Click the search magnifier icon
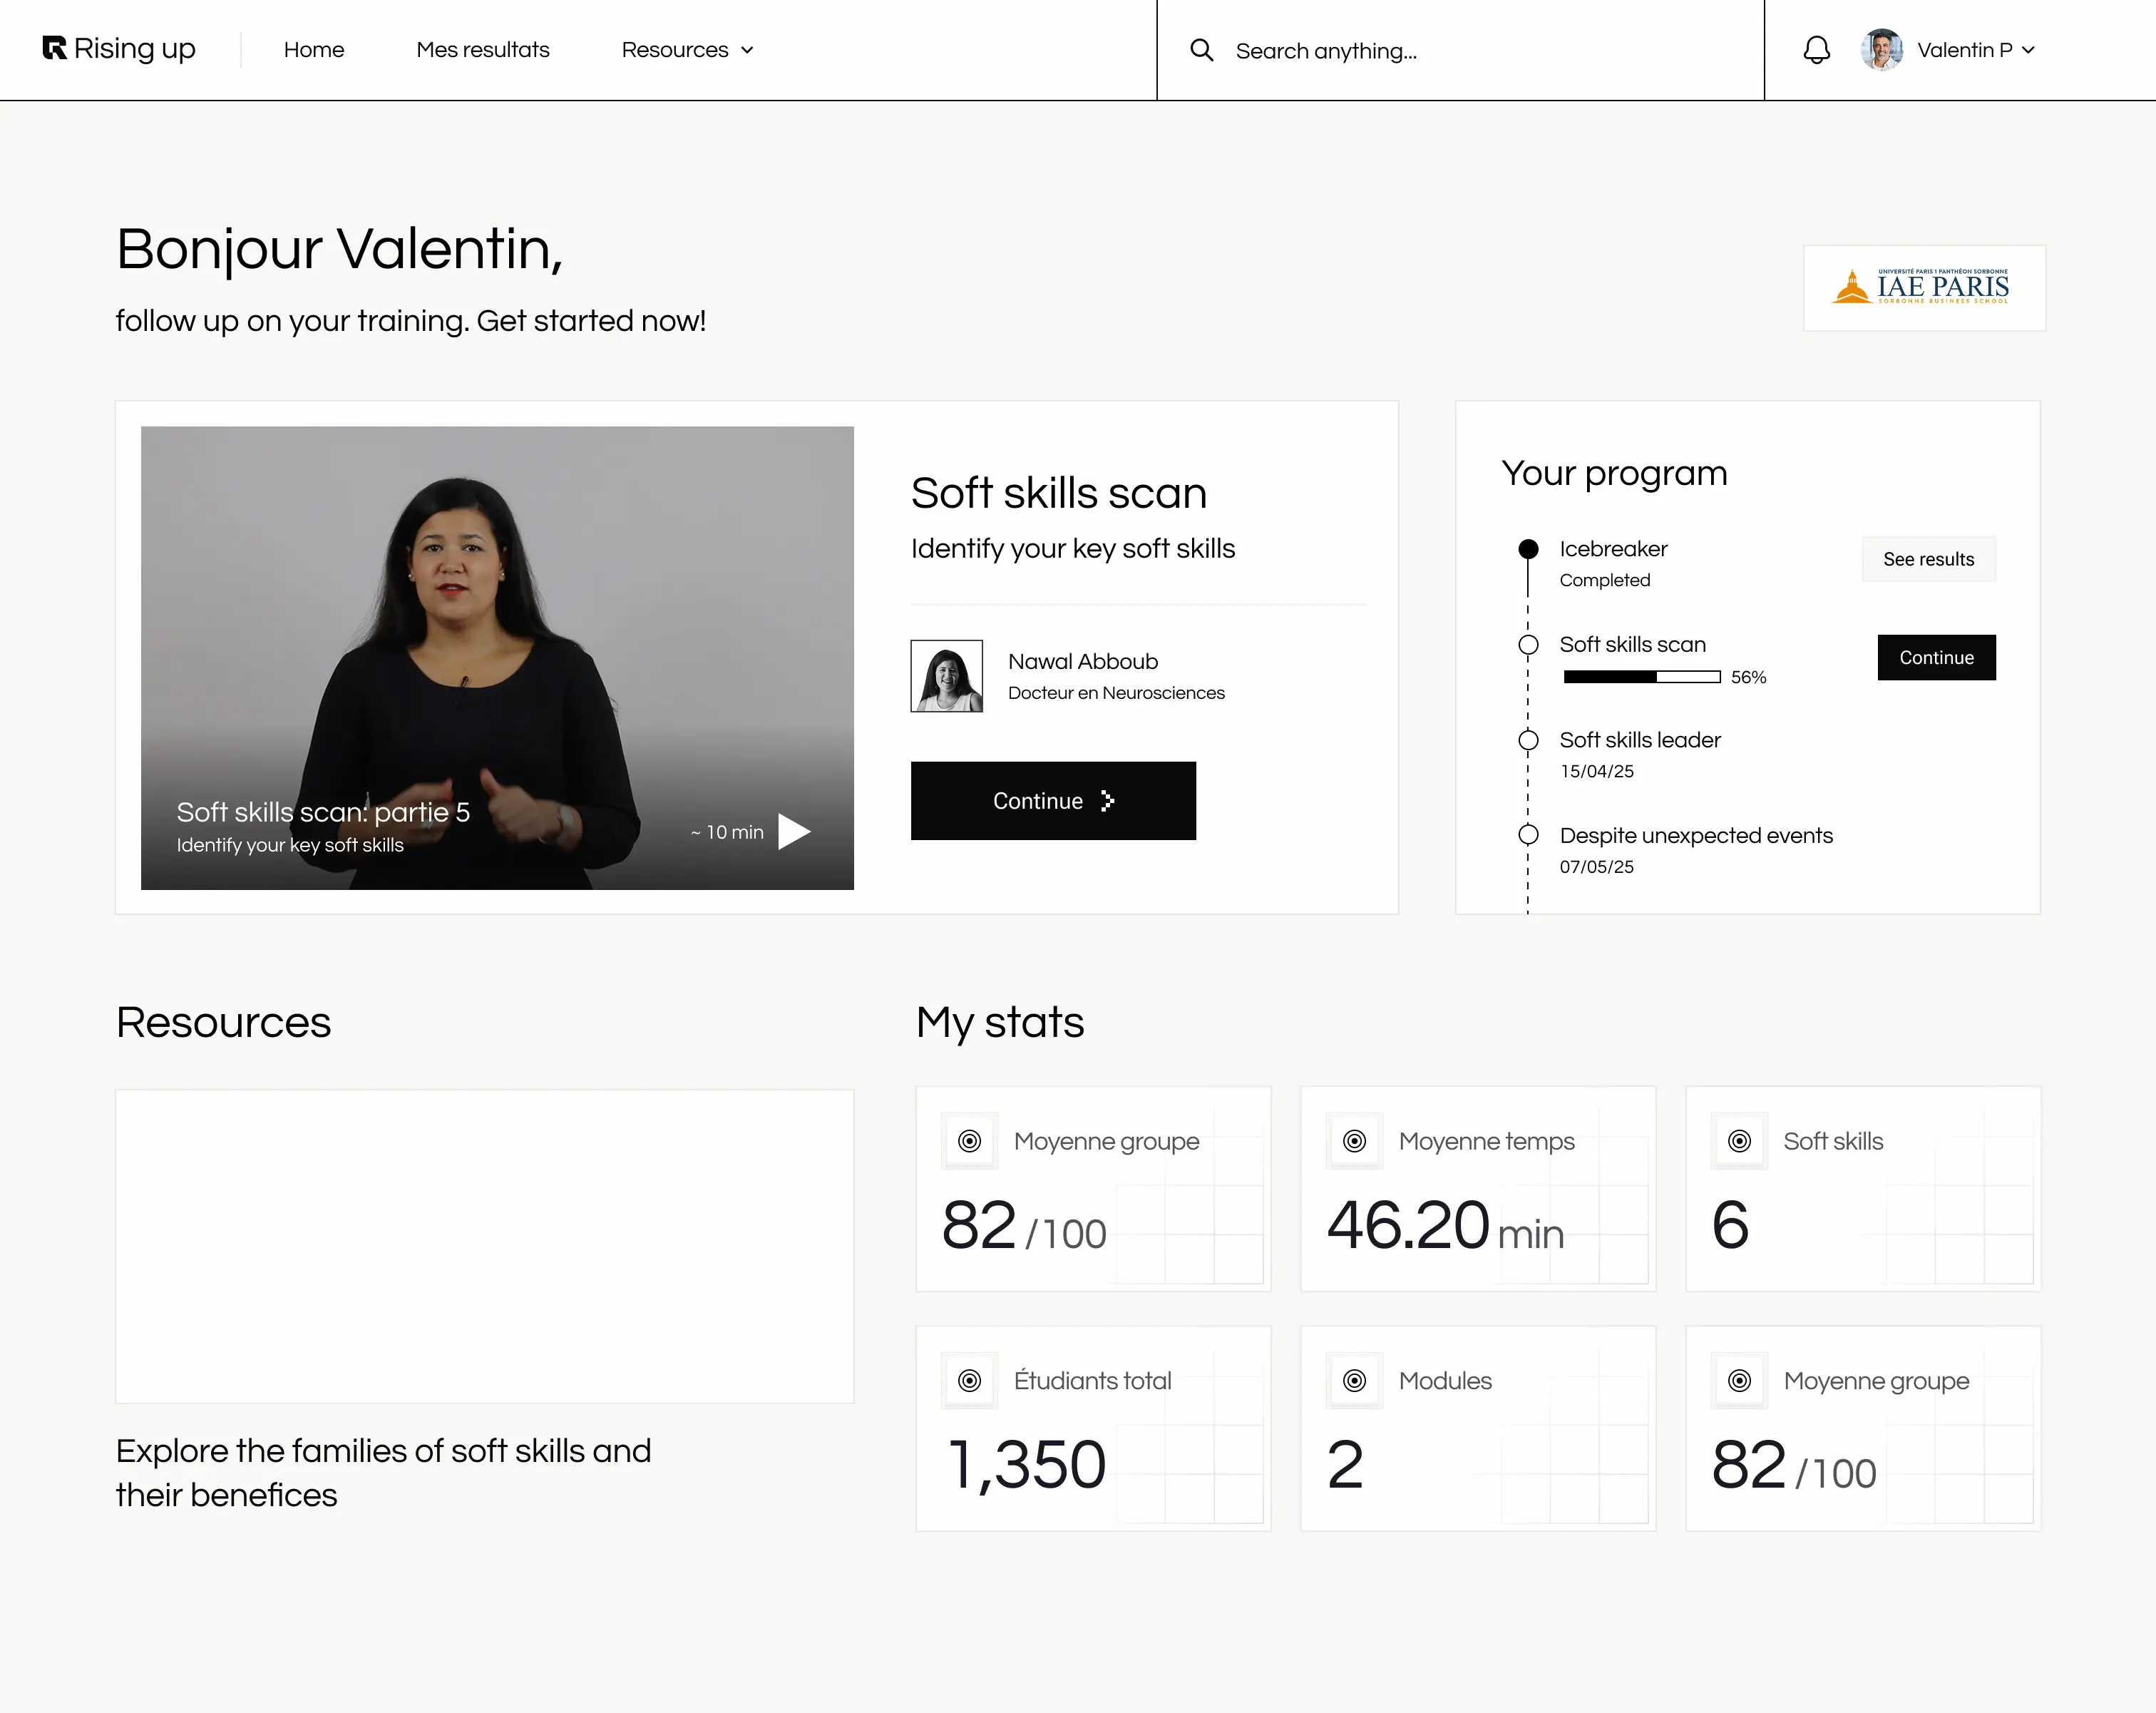2156x1713 pixels. pyautogui.click(x=1201, y=50)
